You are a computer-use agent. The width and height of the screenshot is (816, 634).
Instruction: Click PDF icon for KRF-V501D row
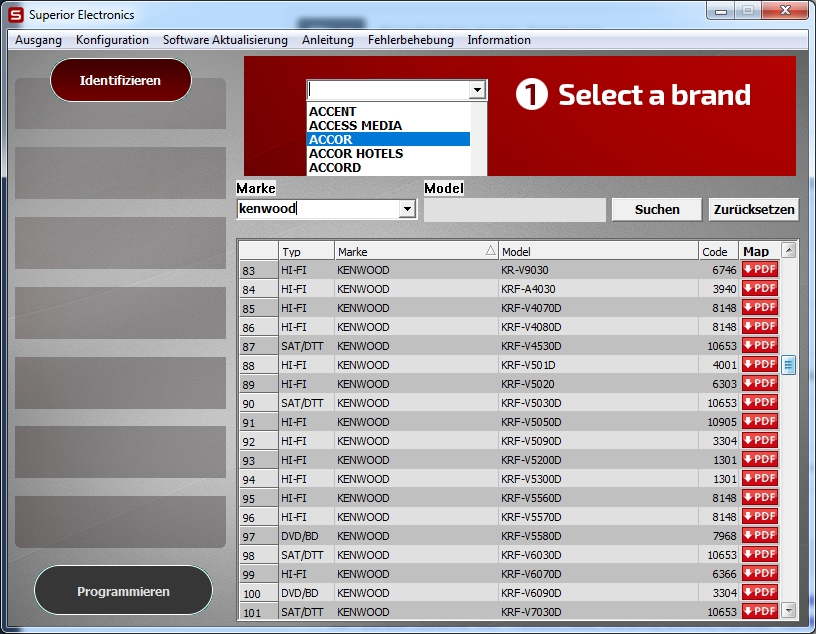760,365
